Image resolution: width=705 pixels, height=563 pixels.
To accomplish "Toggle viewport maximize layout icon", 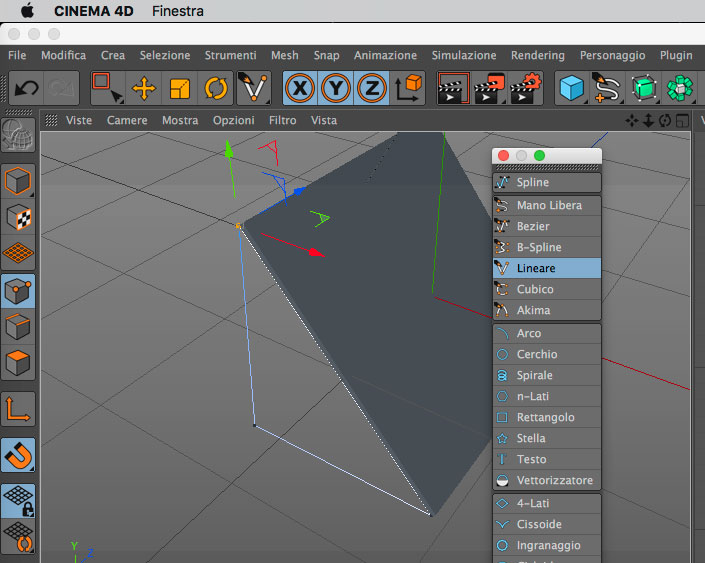I will click(x=683, y=121).
